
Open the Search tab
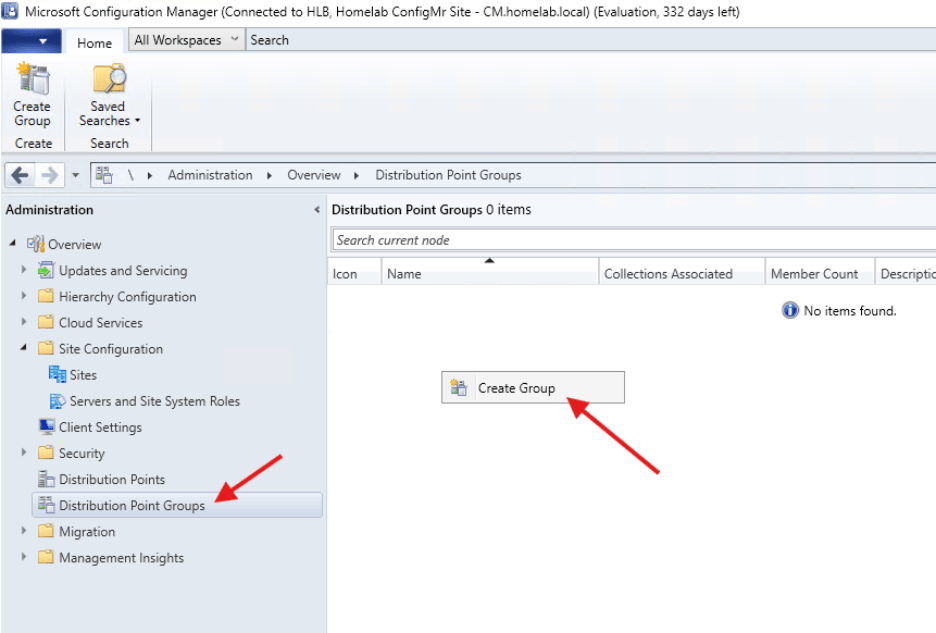(268, 39)
